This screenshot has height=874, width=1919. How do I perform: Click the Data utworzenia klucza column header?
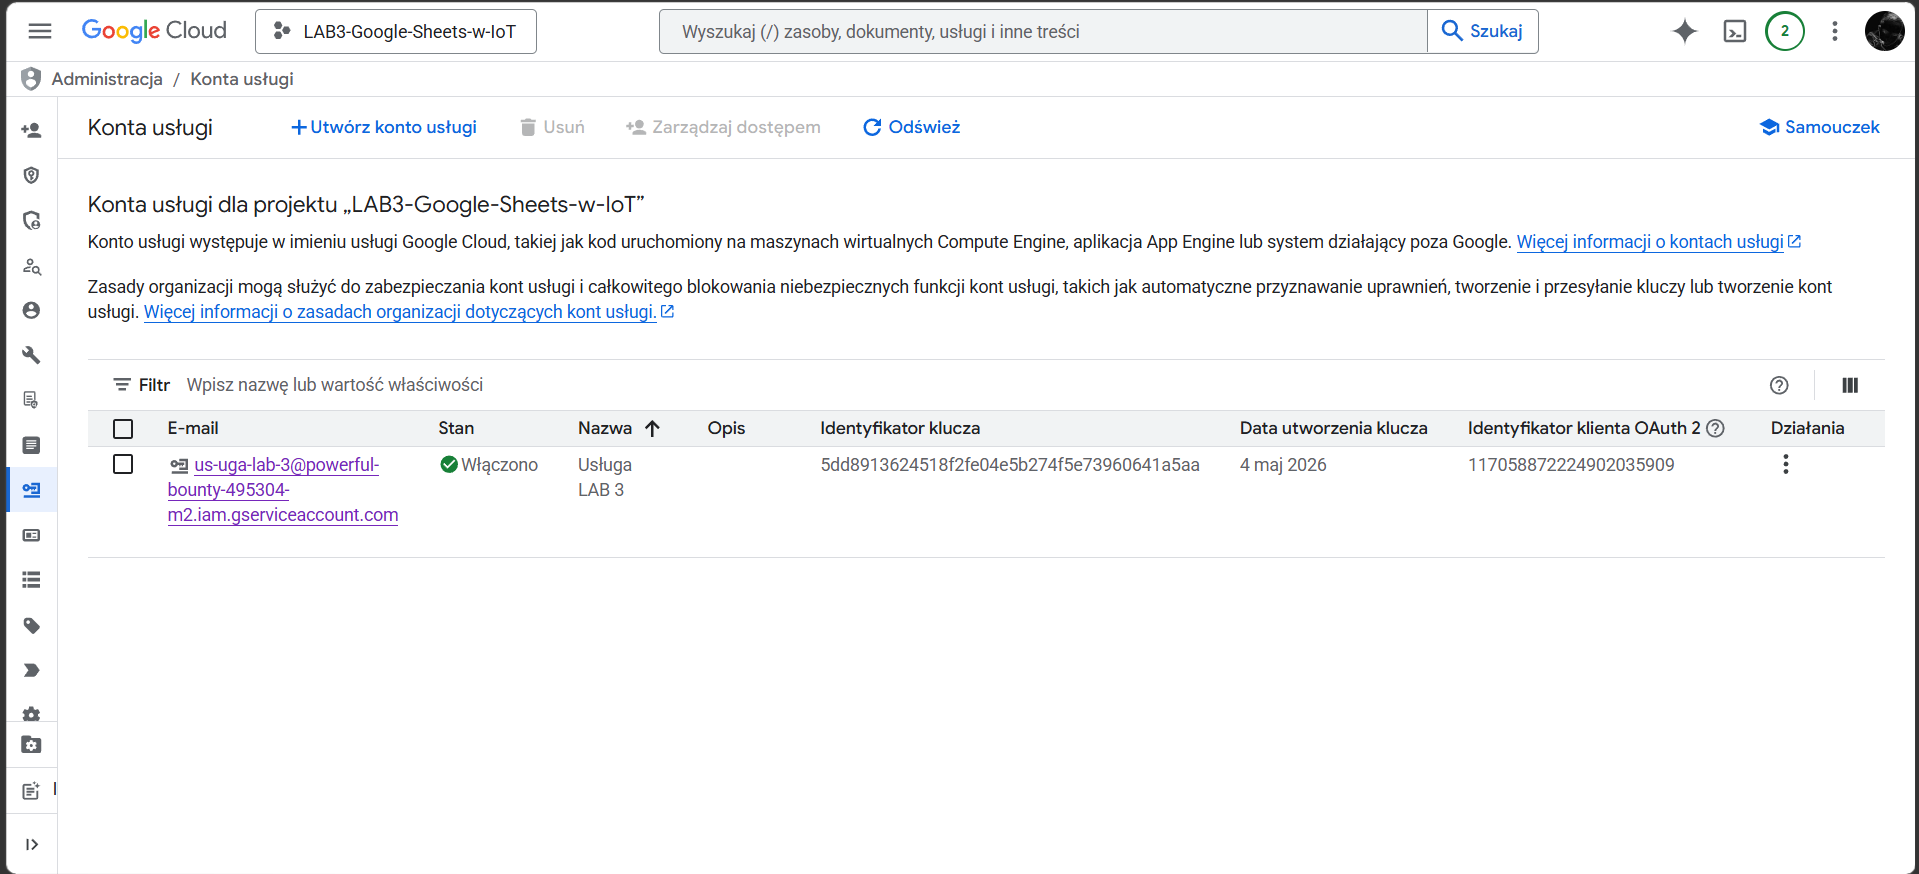[1334, 428]
